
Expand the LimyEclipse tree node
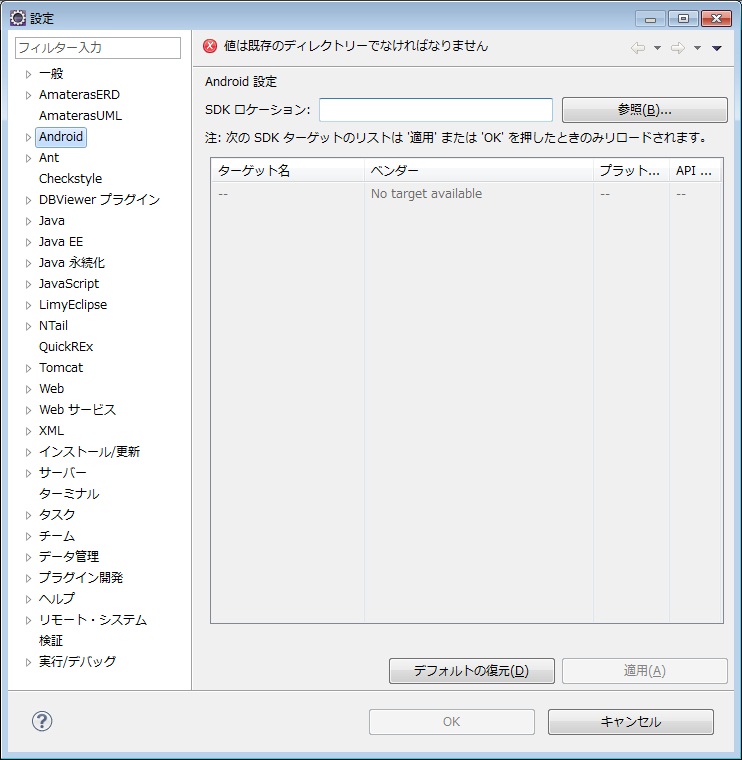coord(28,305)
